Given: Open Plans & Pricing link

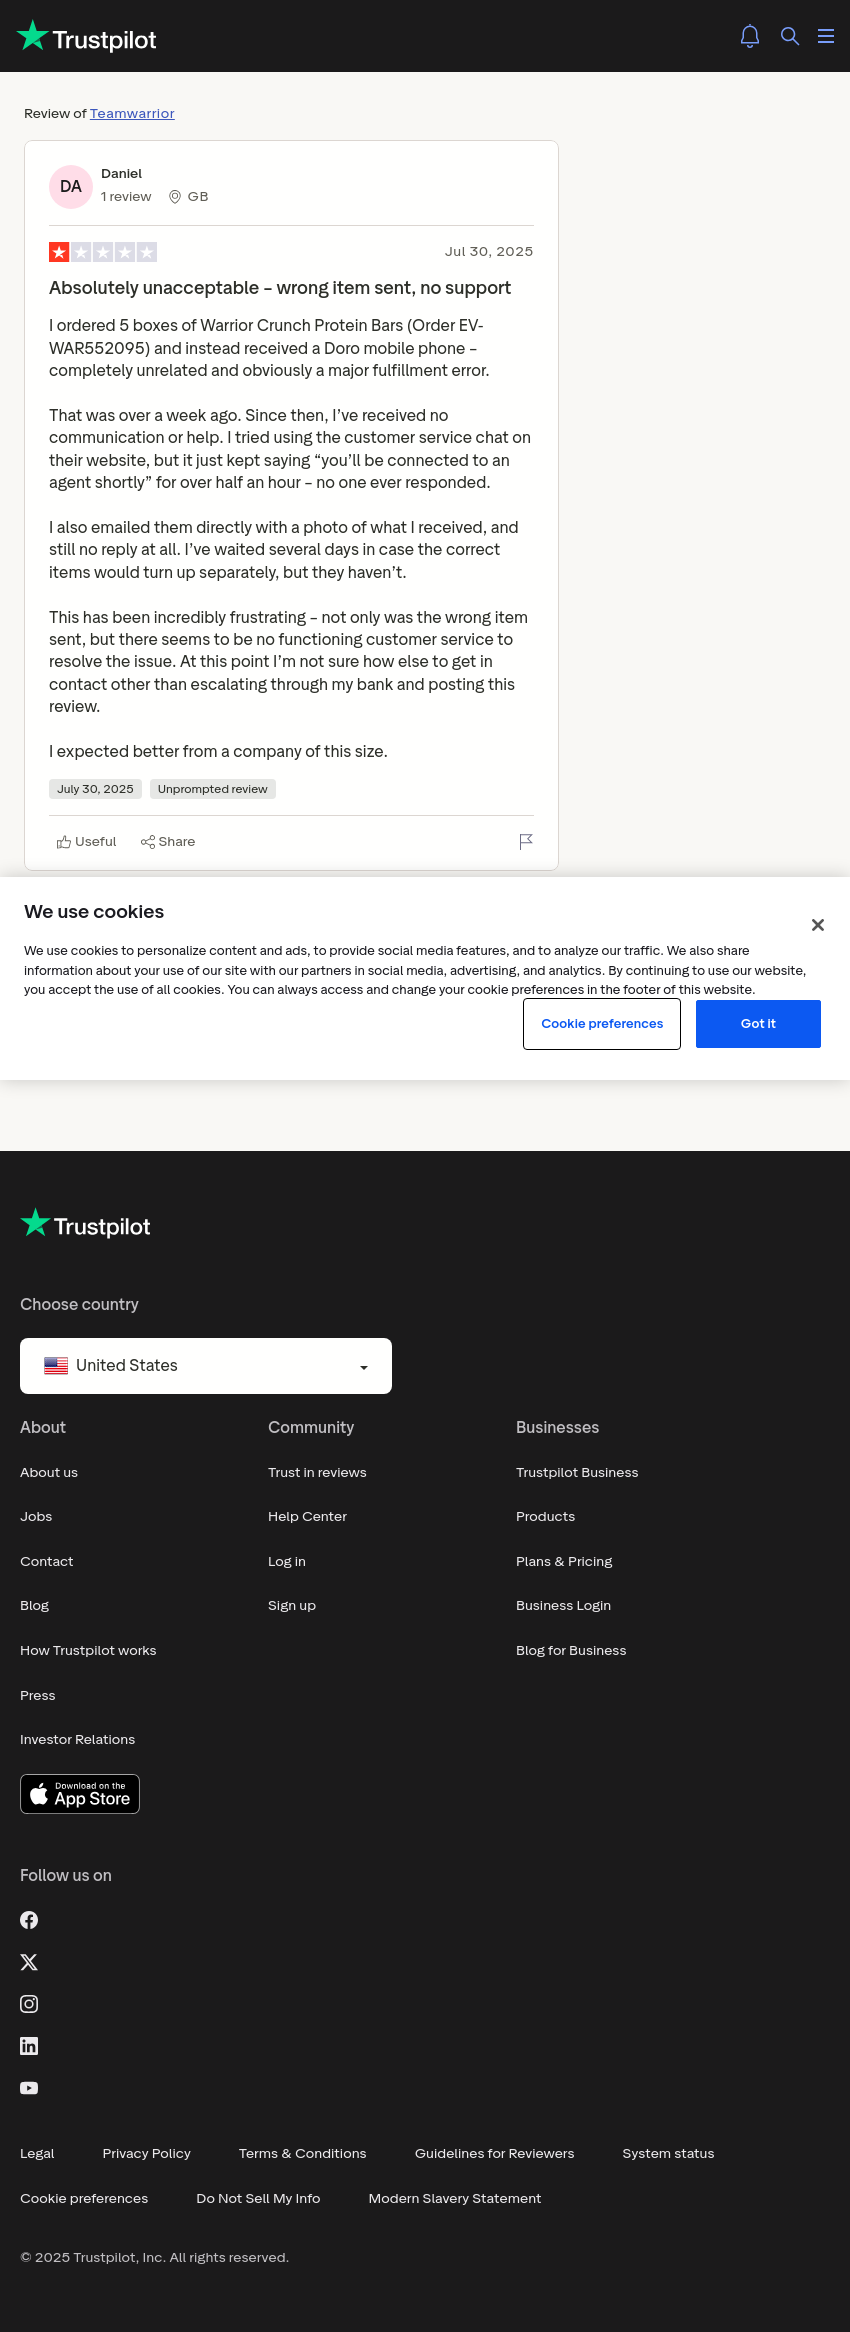Looking at the screenshot, I should pos(564,1562).
